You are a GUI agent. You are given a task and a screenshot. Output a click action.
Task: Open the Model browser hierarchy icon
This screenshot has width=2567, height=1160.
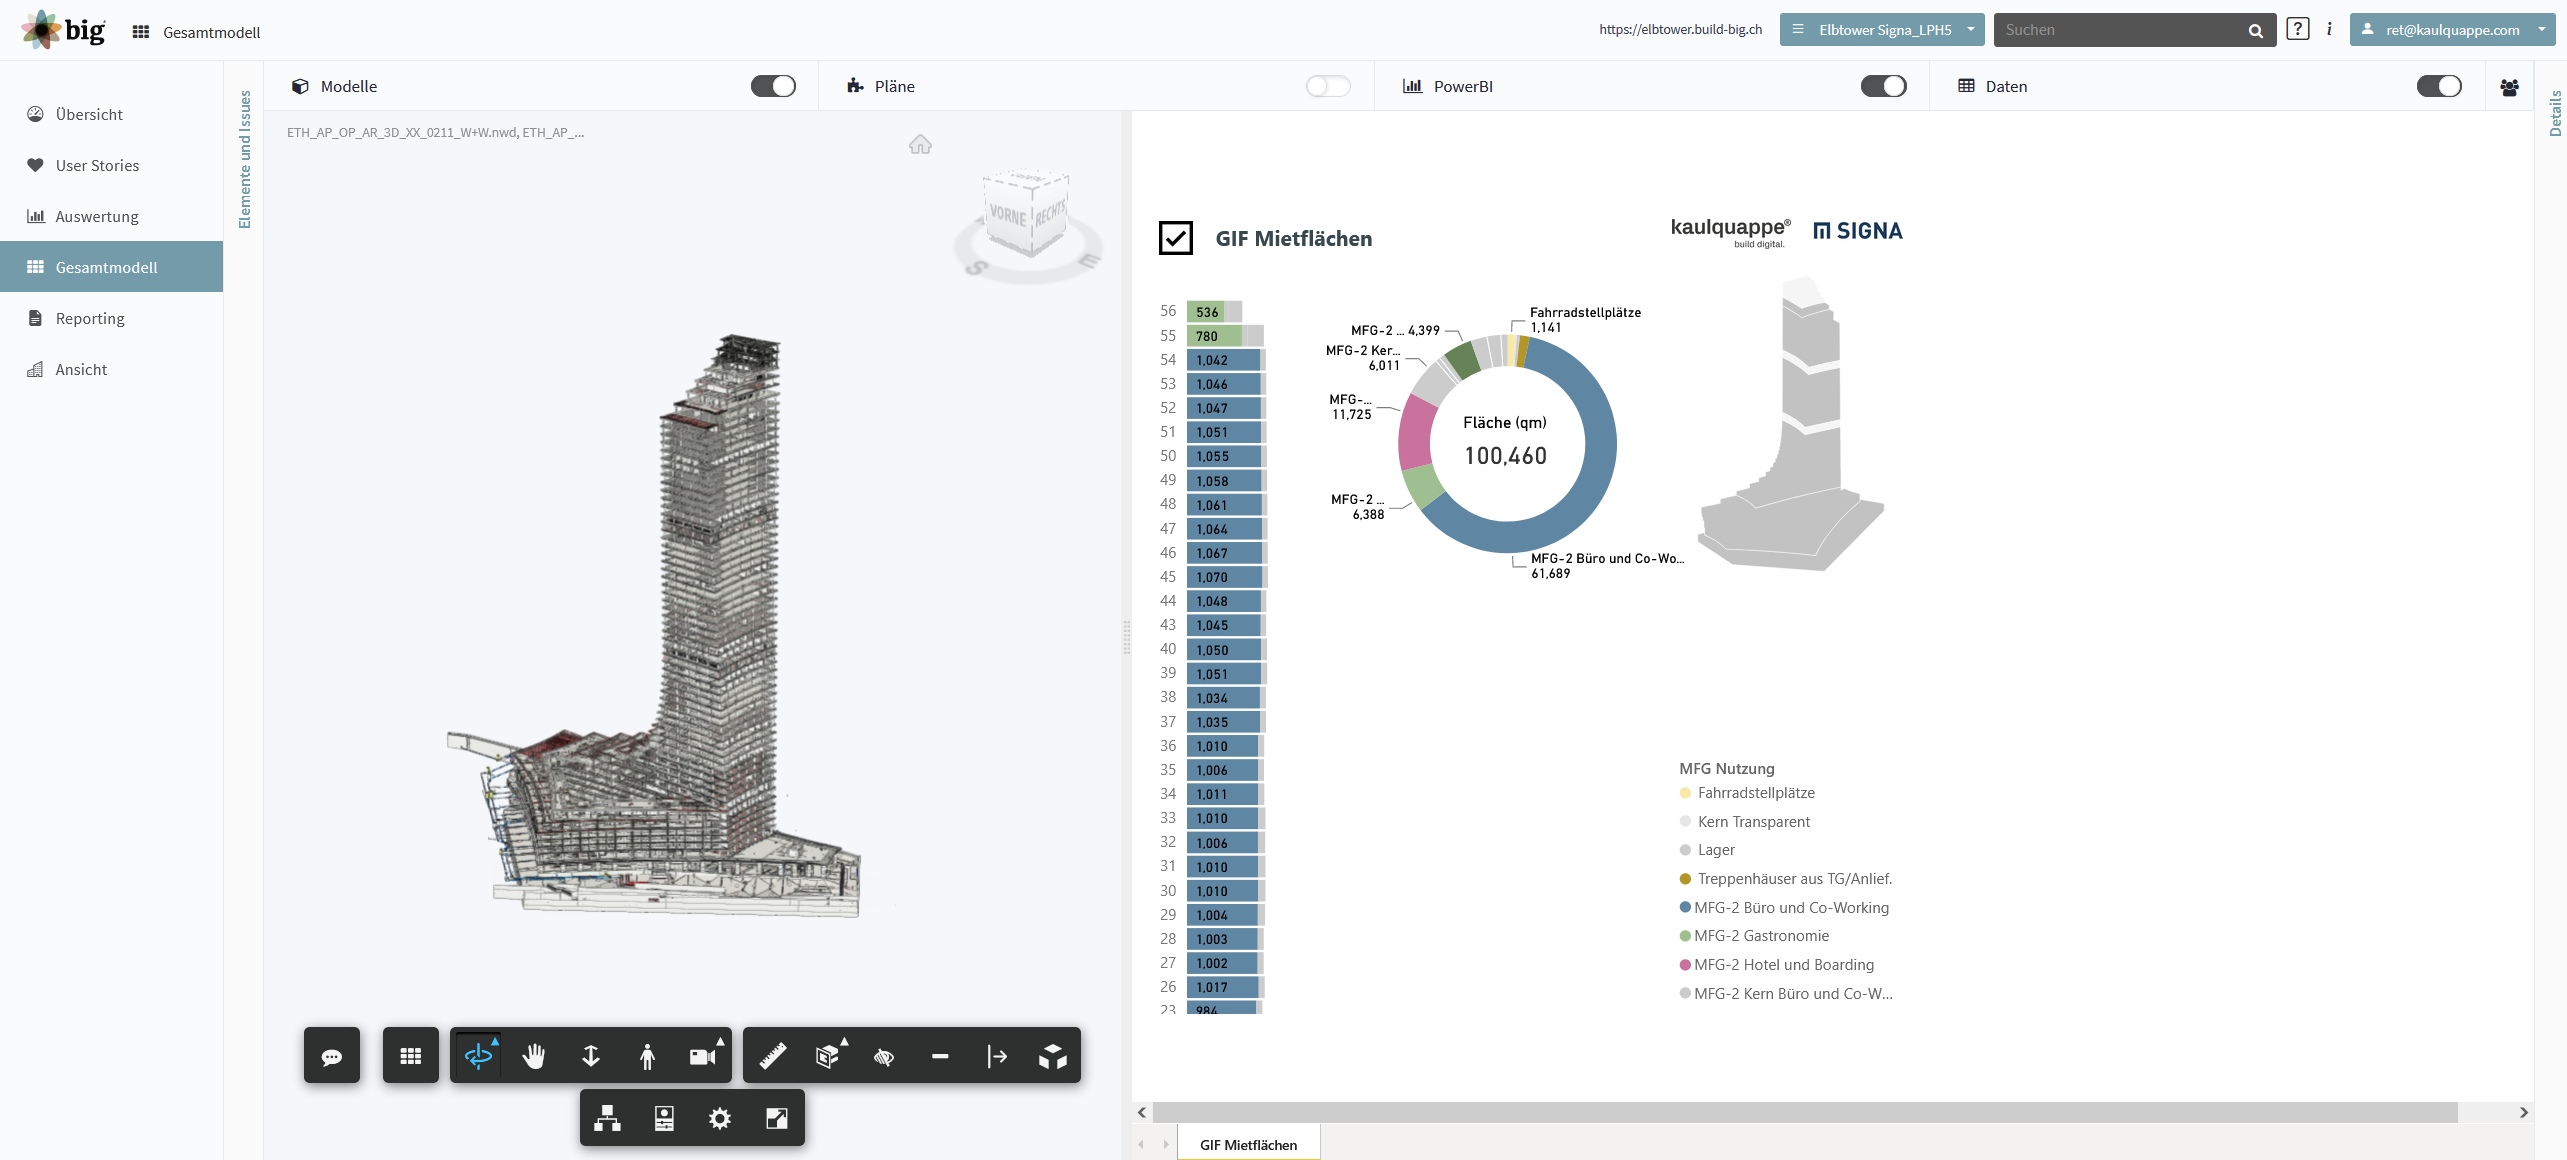[607, 1118]
